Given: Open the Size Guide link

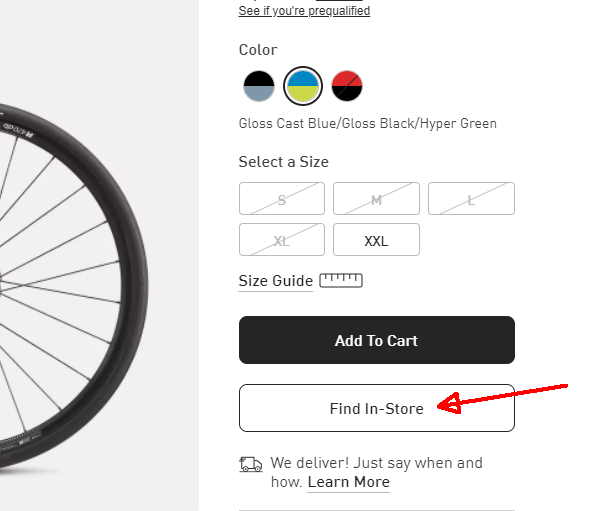Looking at the screenshot, I should 276,281.
